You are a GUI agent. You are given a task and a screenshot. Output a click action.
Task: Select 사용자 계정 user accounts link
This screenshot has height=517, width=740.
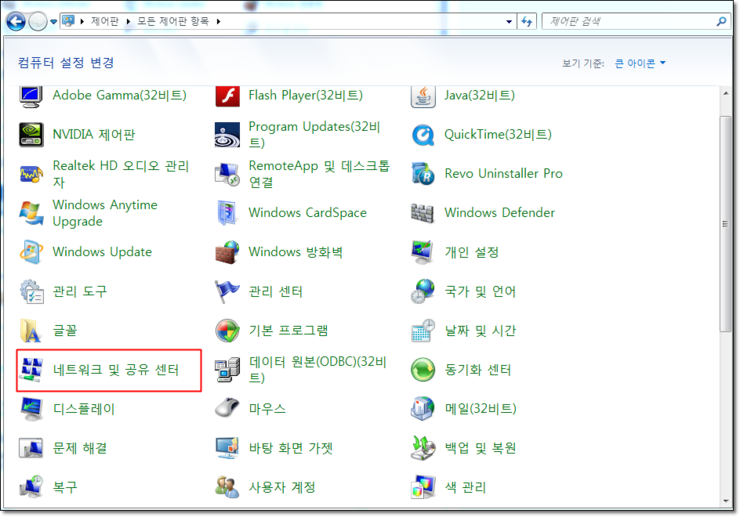(282, 487)
